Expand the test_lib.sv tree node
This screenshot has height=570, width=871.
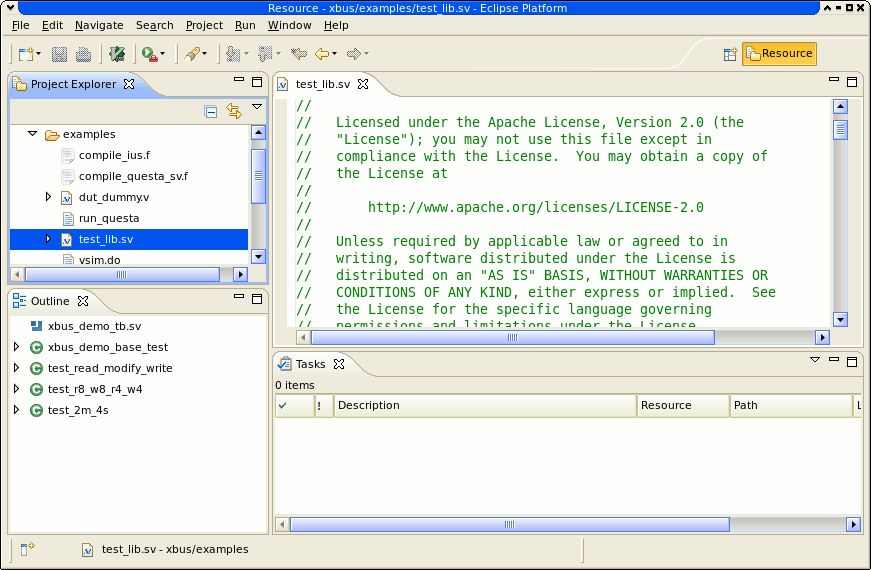[x=48, y=239]
